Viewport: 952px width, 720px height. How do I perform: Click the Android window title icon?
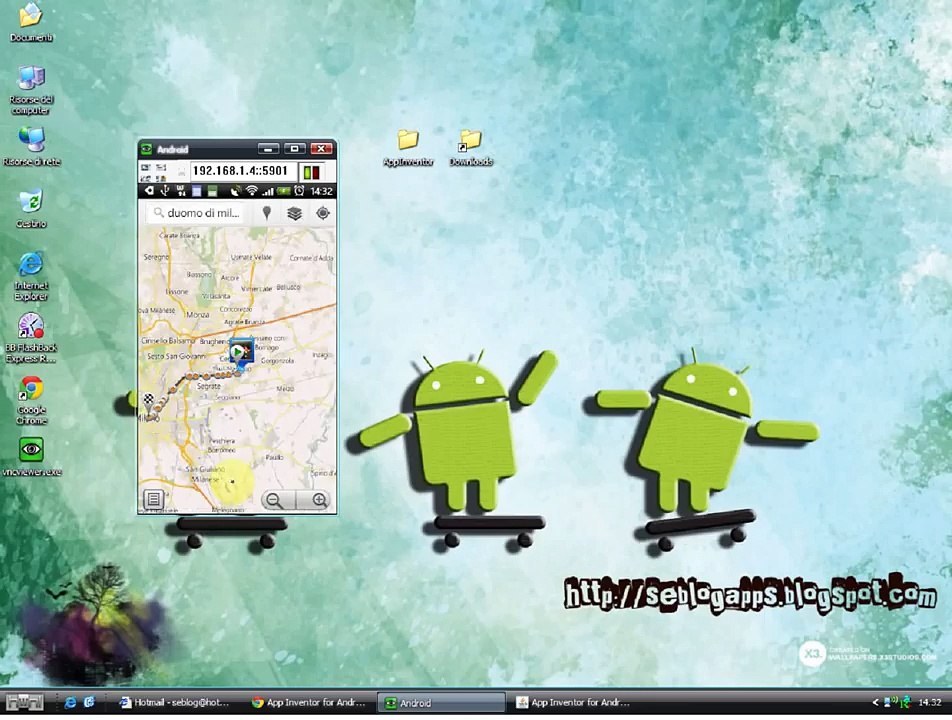click(146, 149)
